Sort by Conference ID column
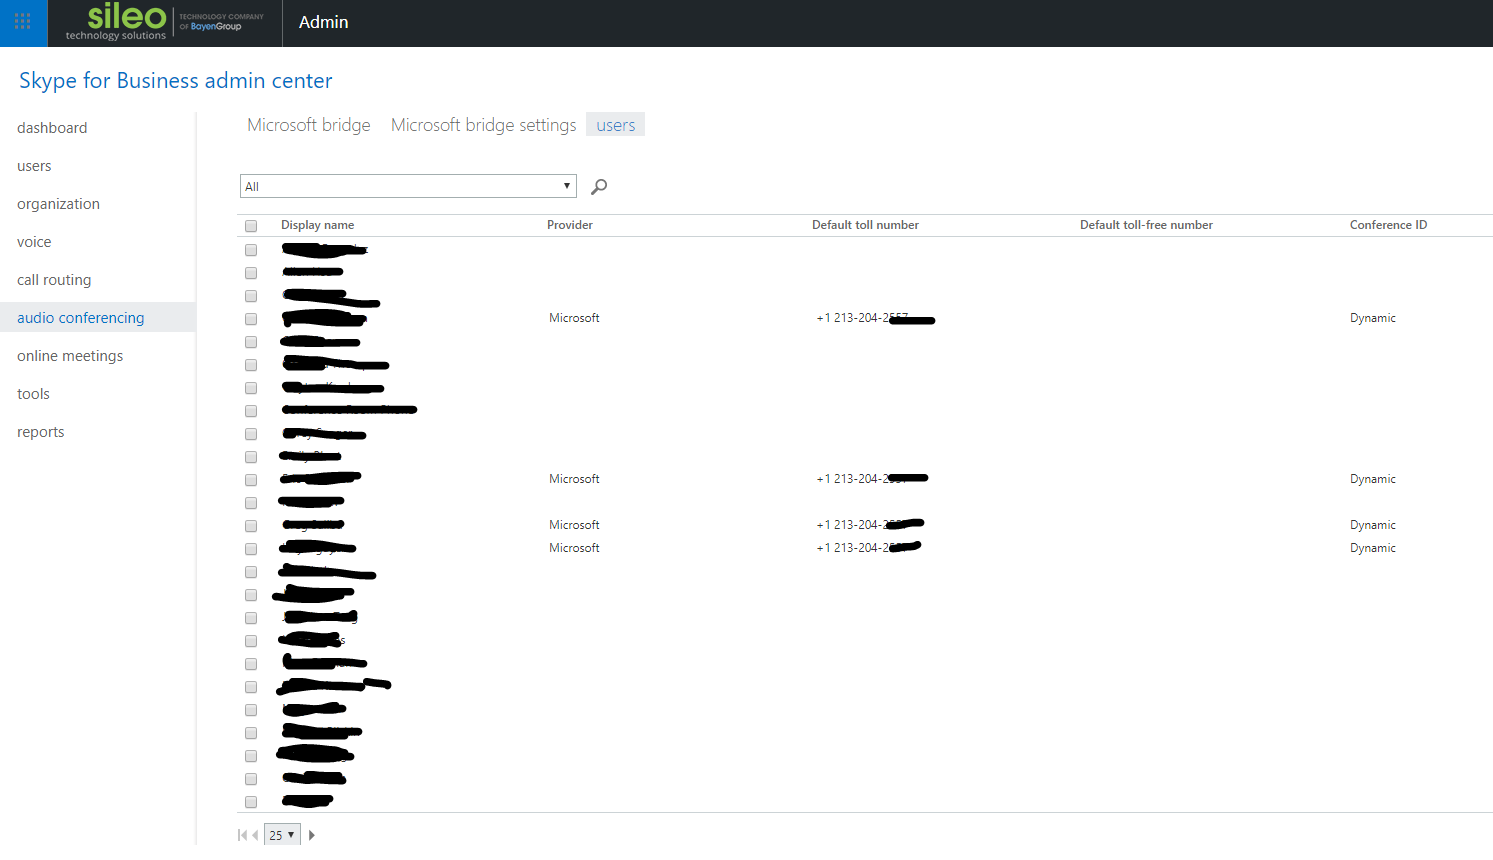1493x860 pixels. coord(1388,225)
